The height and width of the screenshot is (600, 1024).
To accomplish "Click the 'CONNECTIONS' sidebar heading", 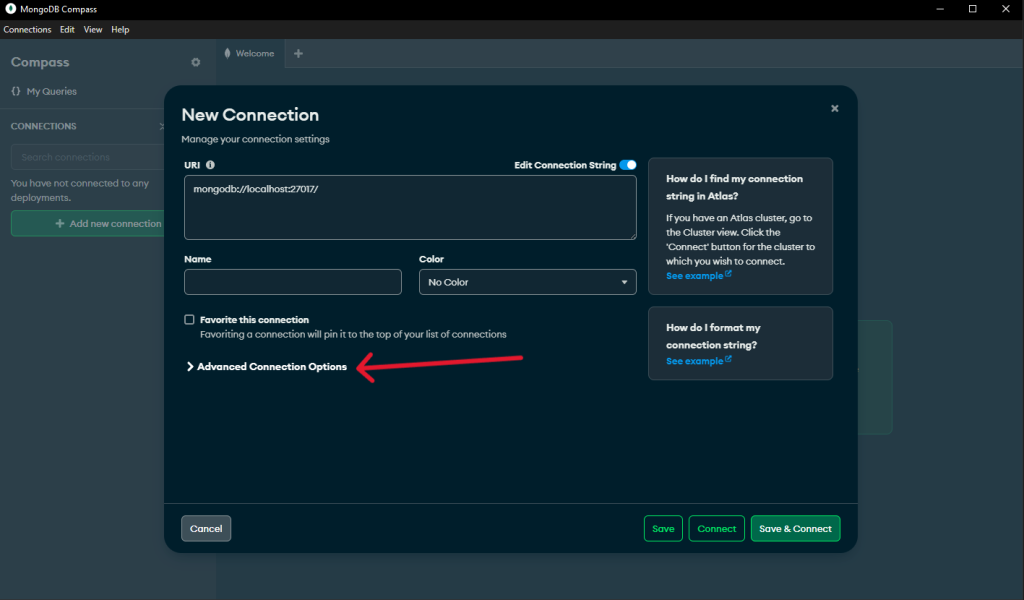I will (x=44, y=126).
